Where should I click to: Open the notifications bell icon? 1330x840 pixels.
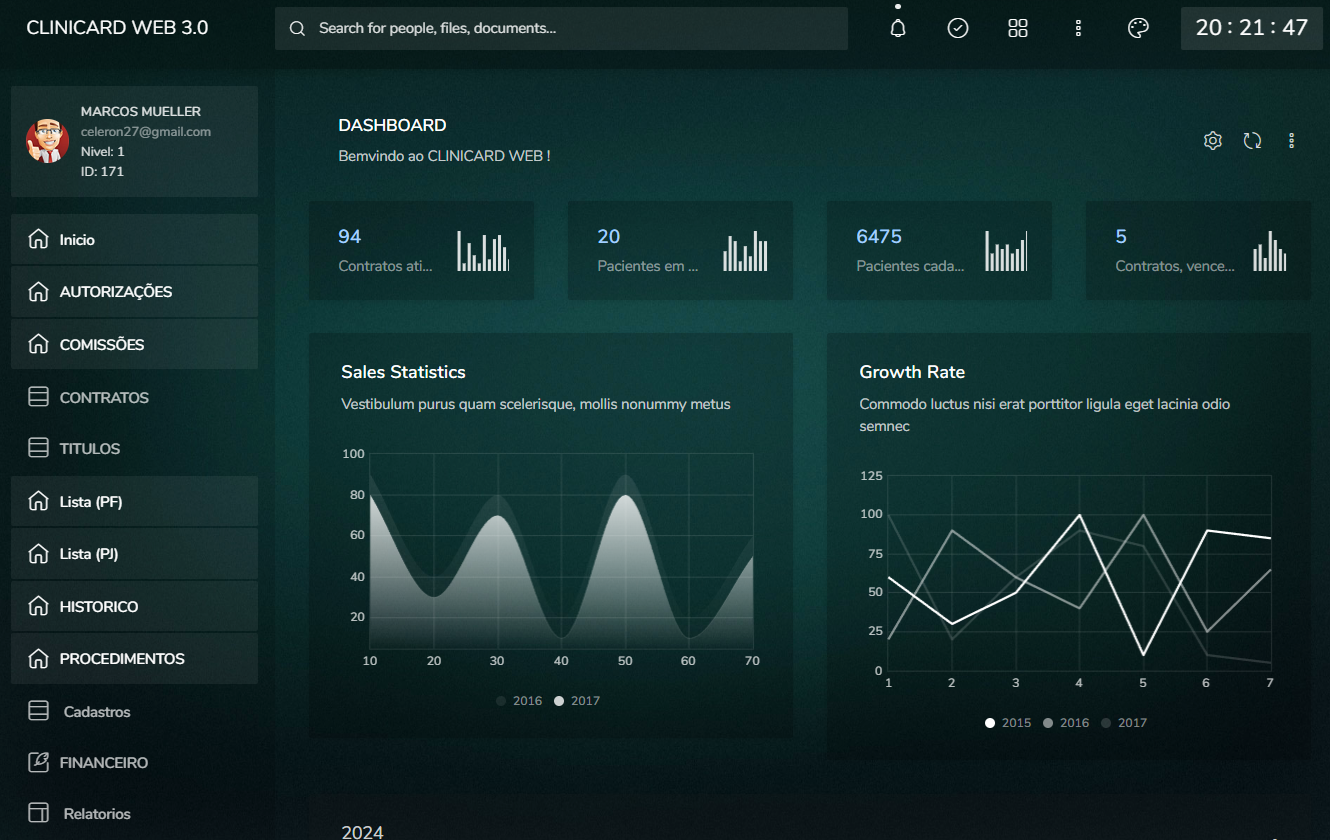[898, 28]
